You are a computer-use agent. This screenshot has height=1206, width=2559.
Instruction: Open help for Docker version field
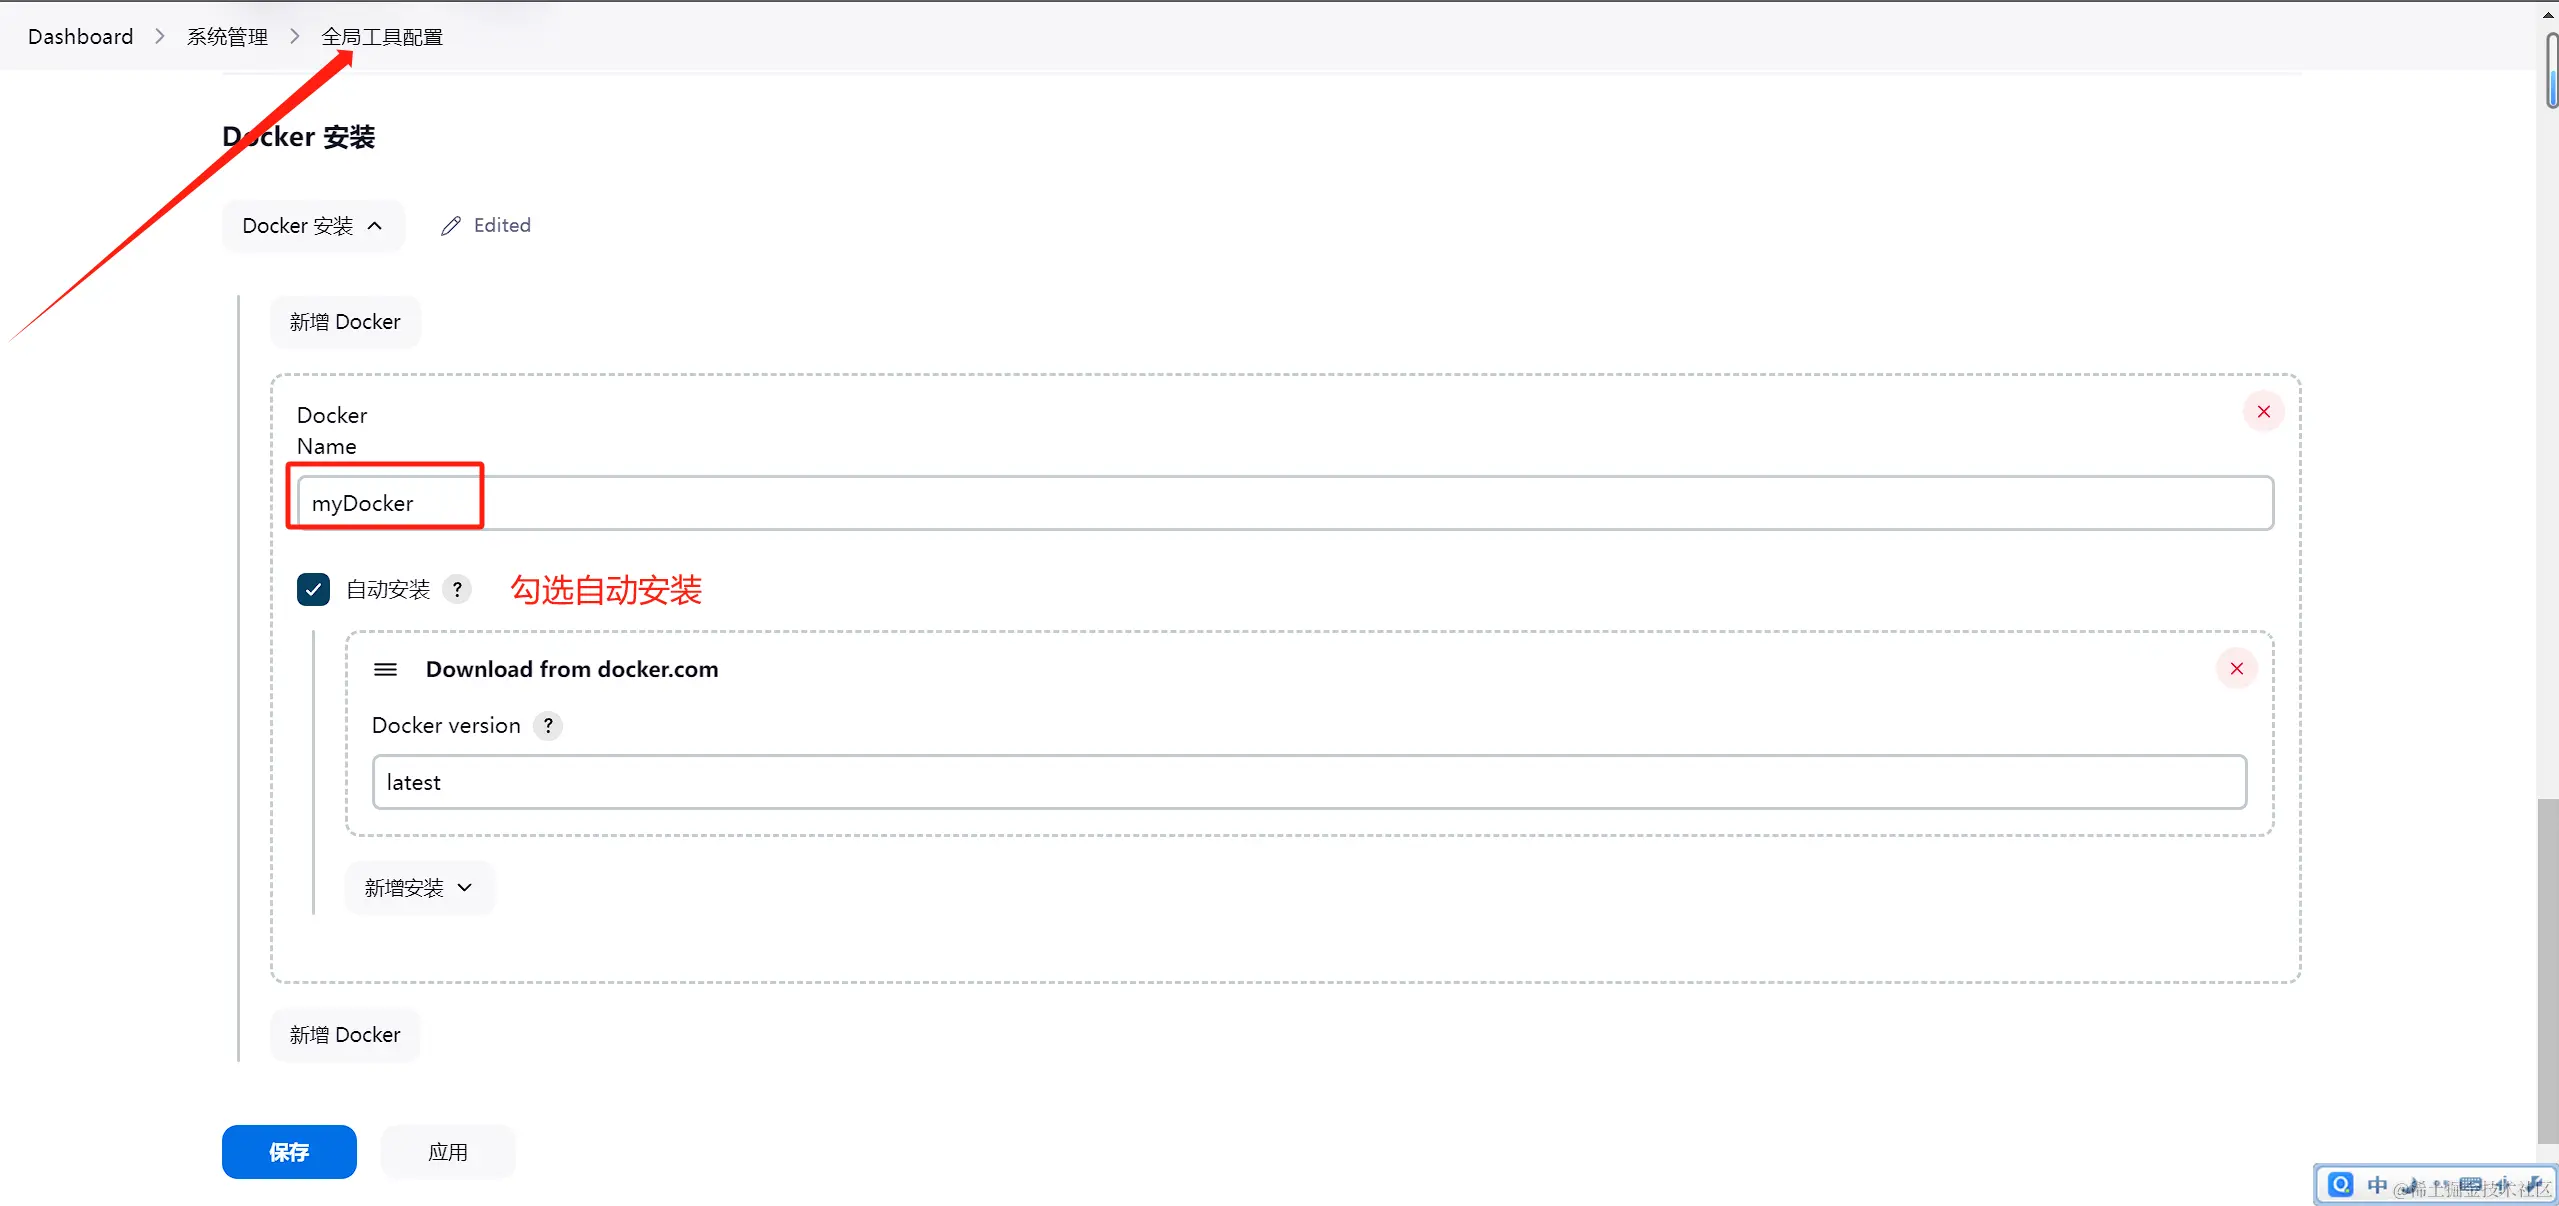click(x=548, y=726)
